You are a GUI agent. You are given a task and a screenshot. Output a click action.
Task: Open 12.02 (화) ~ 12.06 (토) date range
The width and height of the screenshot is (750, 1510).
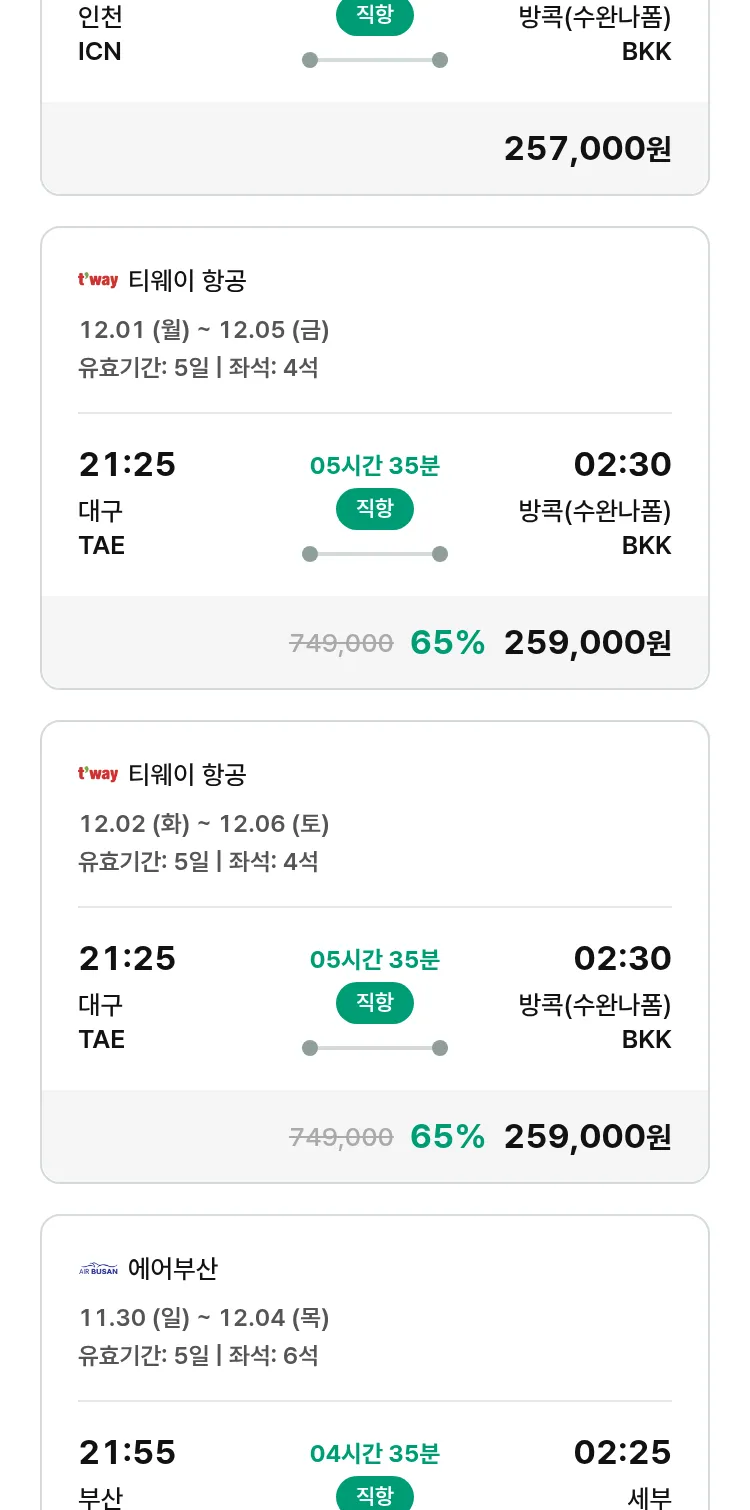pos(204,824)
